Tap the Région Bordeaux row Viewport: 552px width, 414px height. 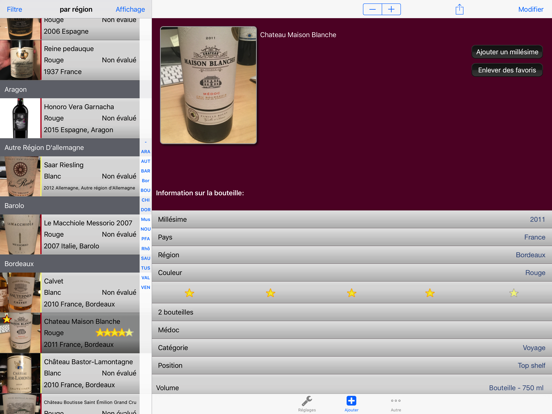point(352,255)
